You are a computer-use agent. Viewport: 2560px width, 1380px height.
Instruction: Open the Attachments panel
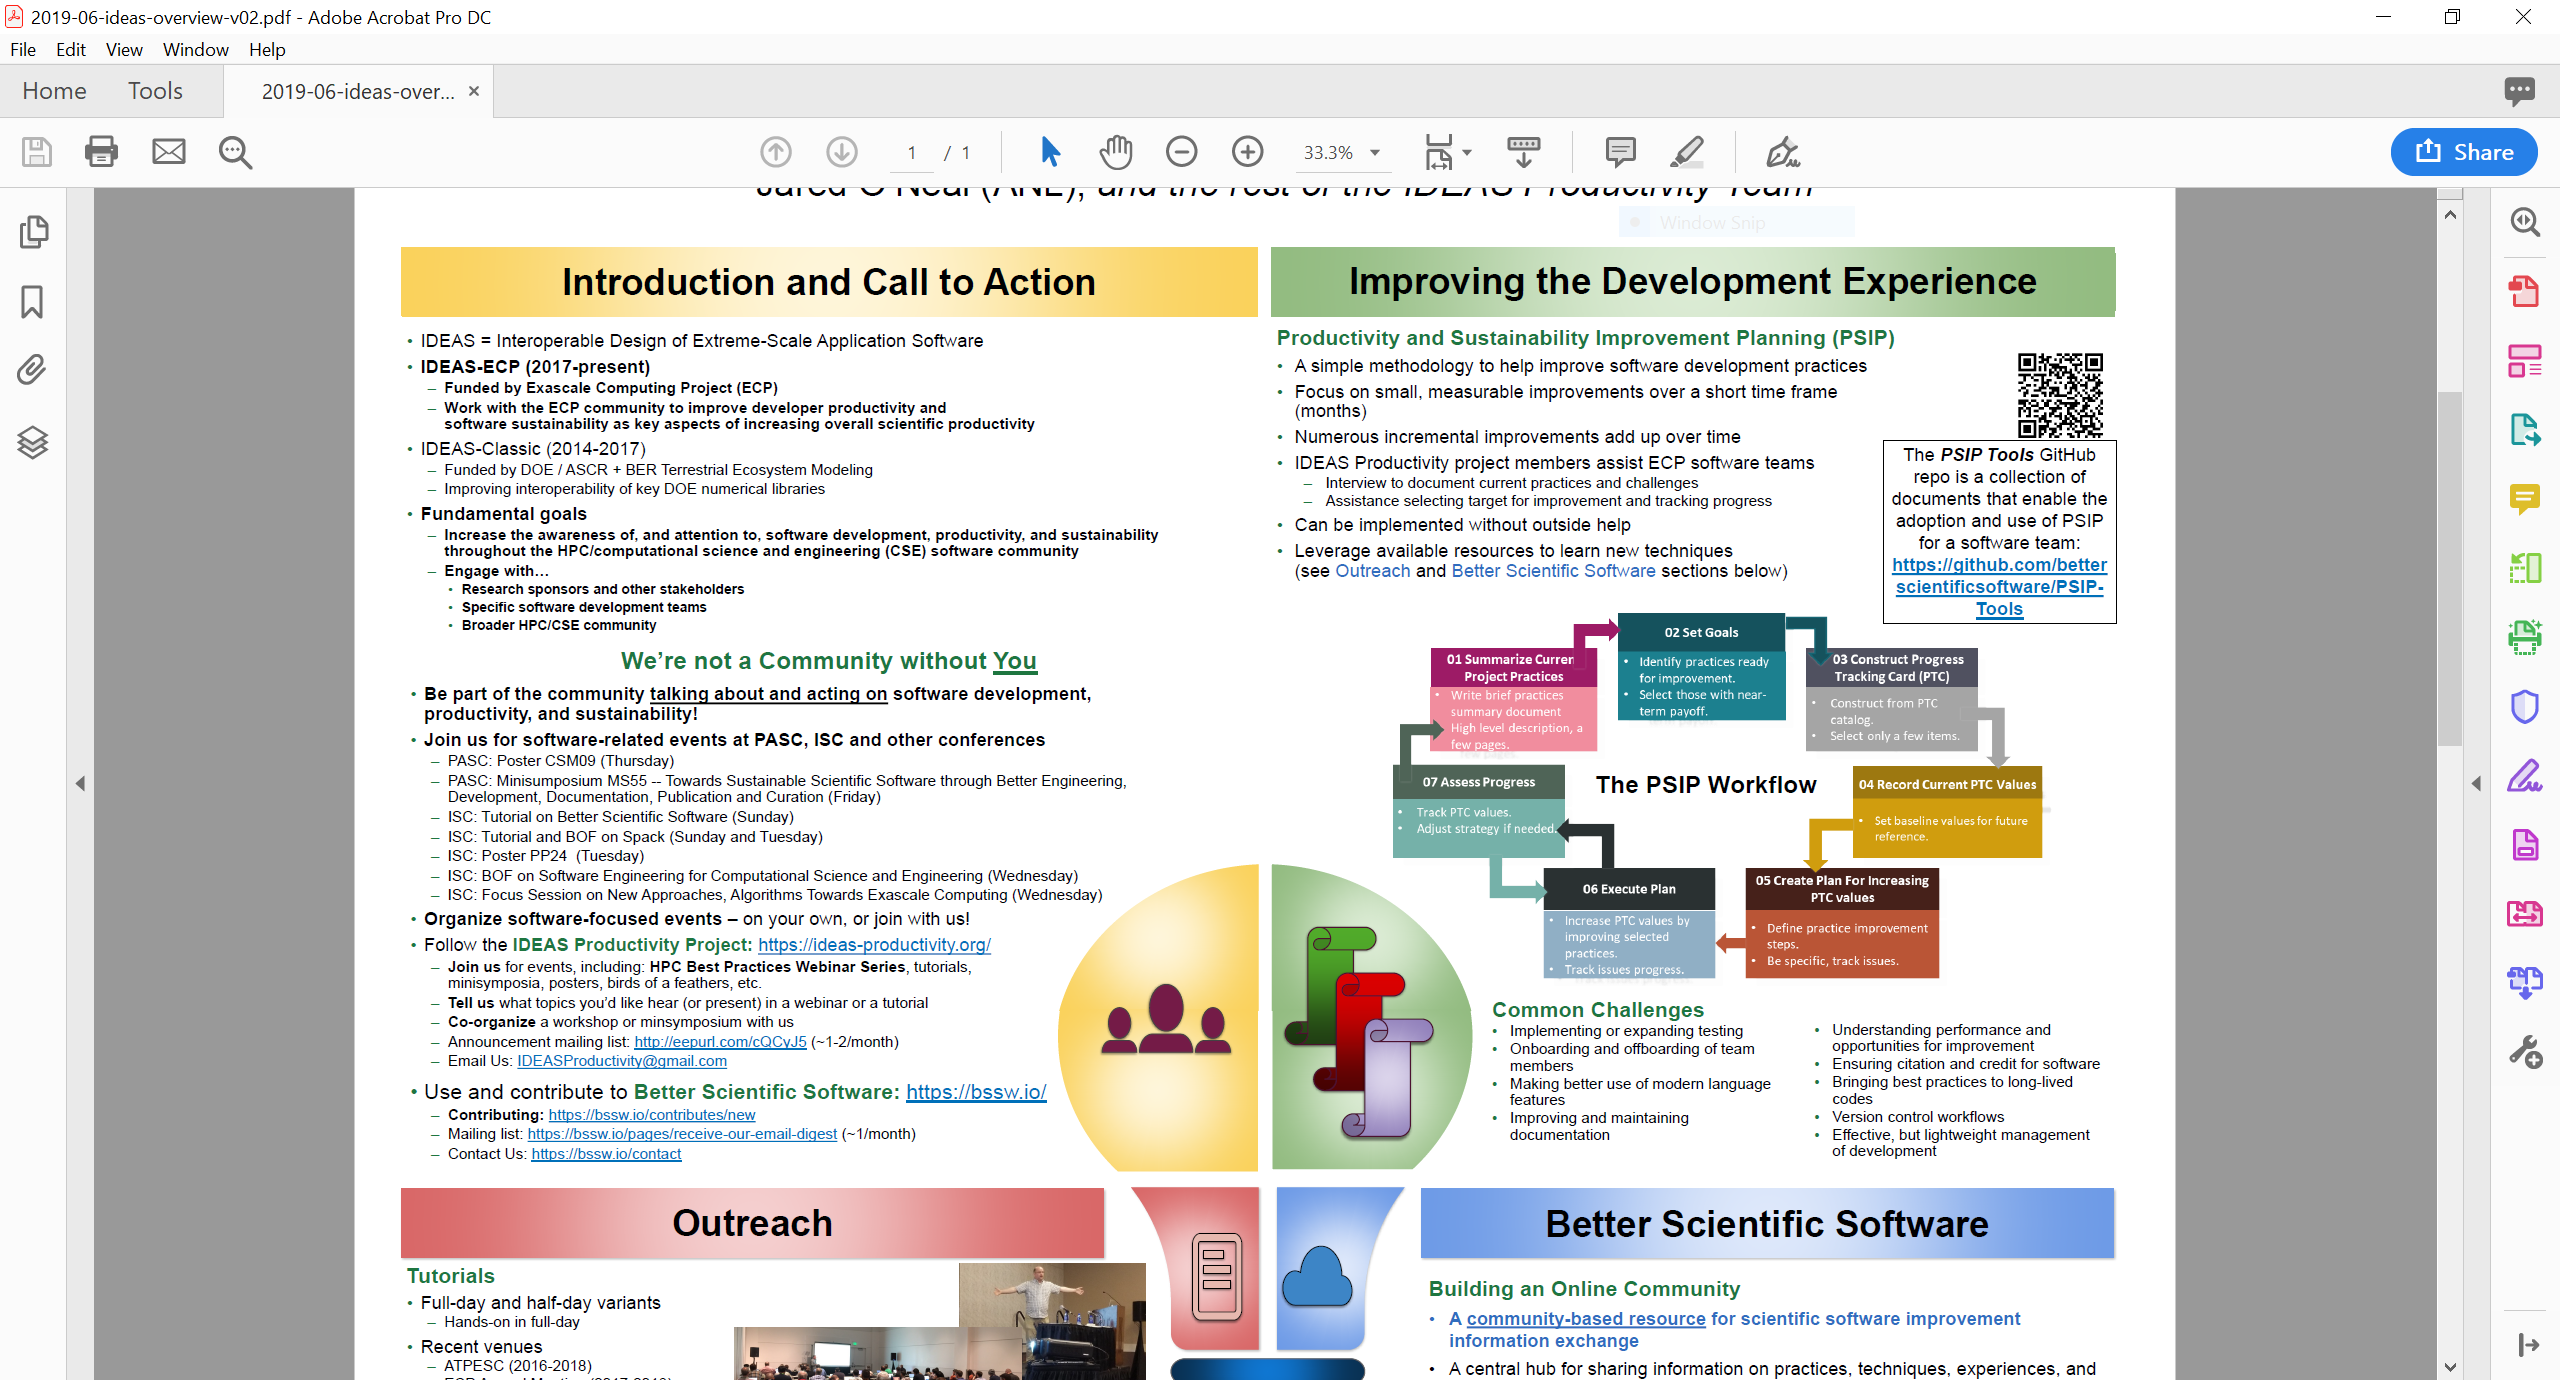click(31, 369)
